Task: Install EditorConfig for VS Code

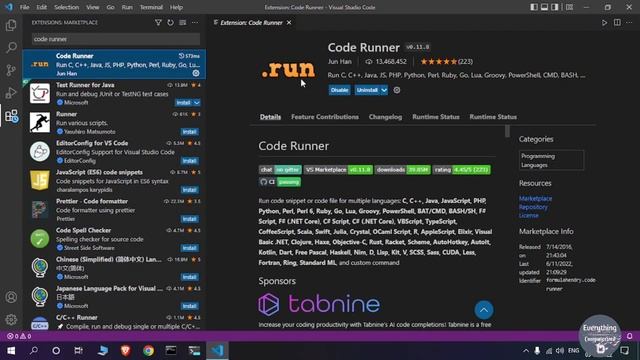Action: click(x=190, y=161)
